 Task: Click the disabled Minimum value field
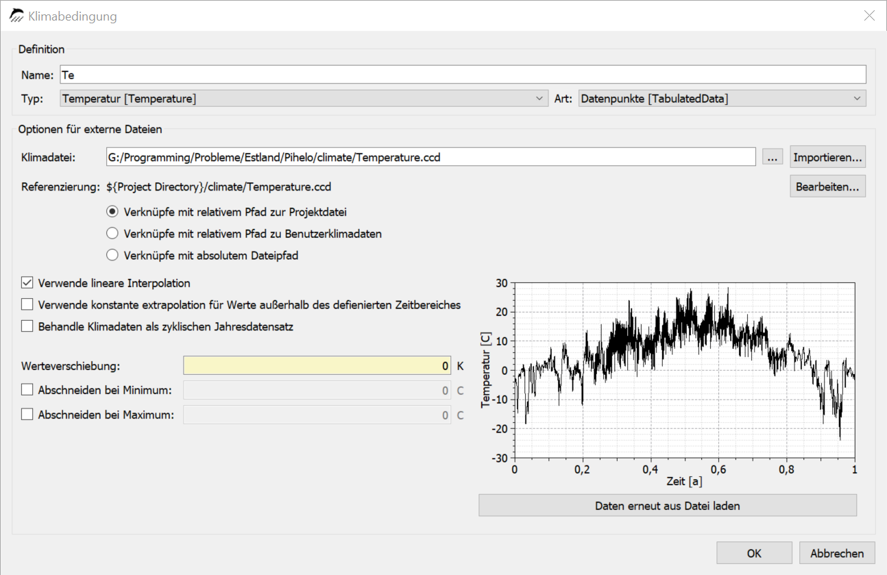317,391
